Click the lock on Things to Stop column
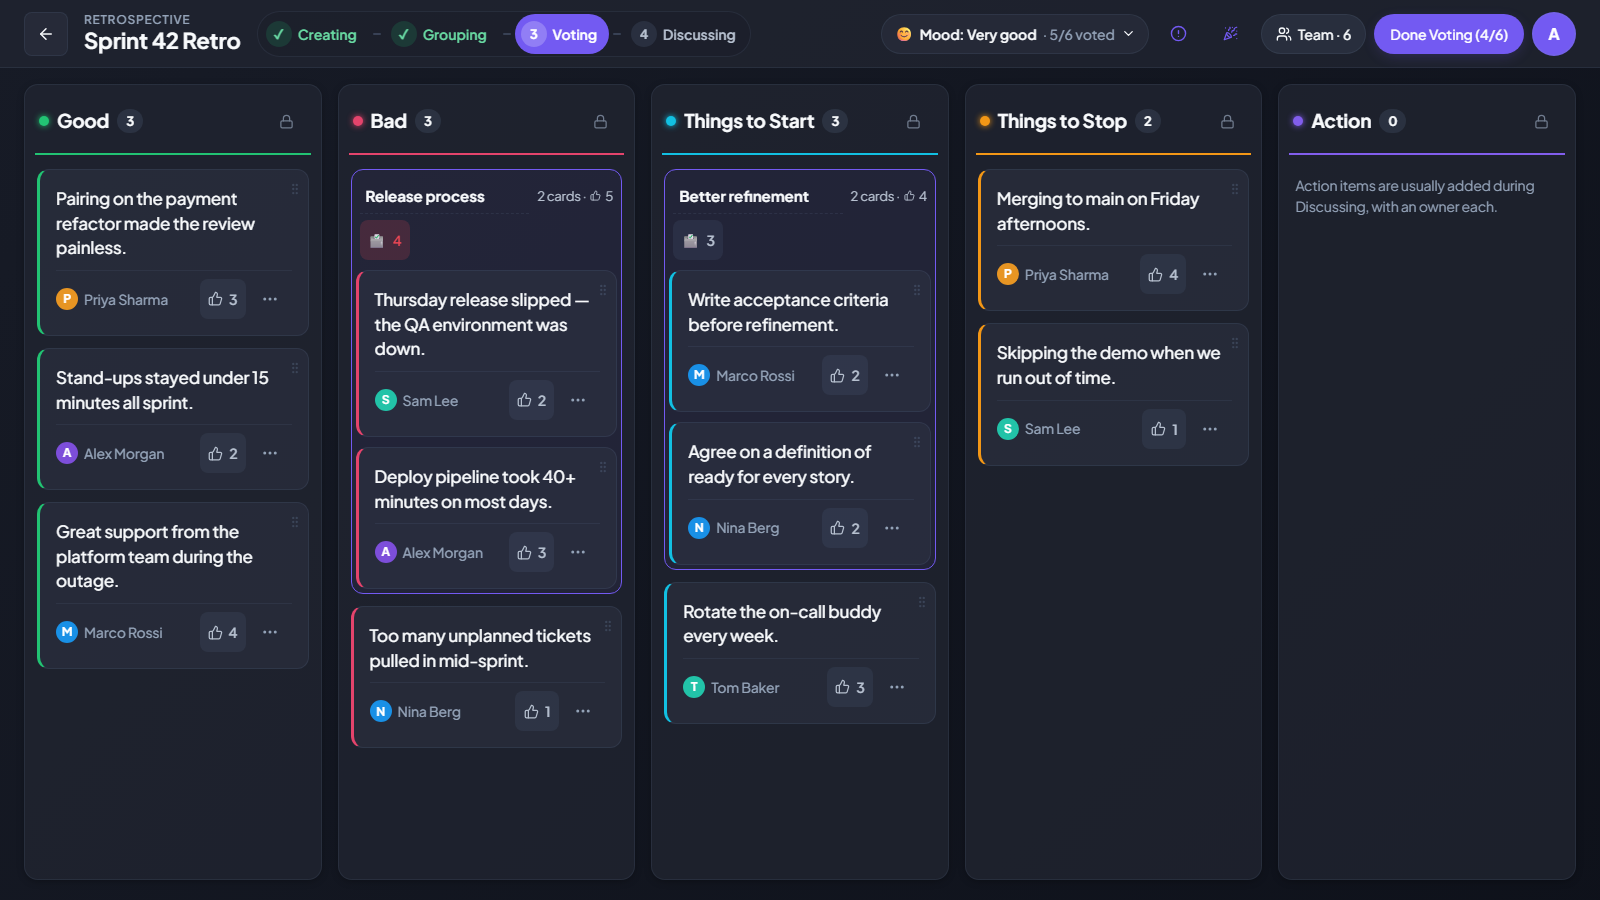The image size is (1600, 900). 1228,122
